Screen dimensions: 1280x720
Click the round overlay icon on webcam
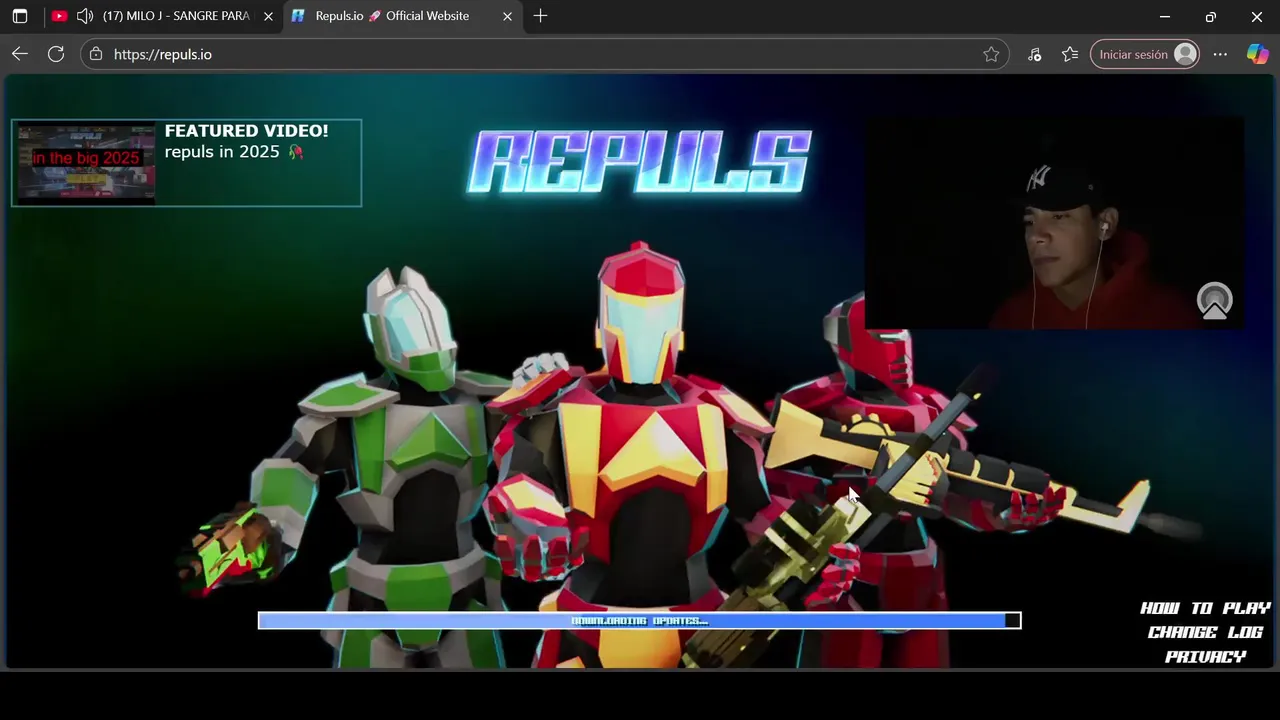coord(1215,301)
